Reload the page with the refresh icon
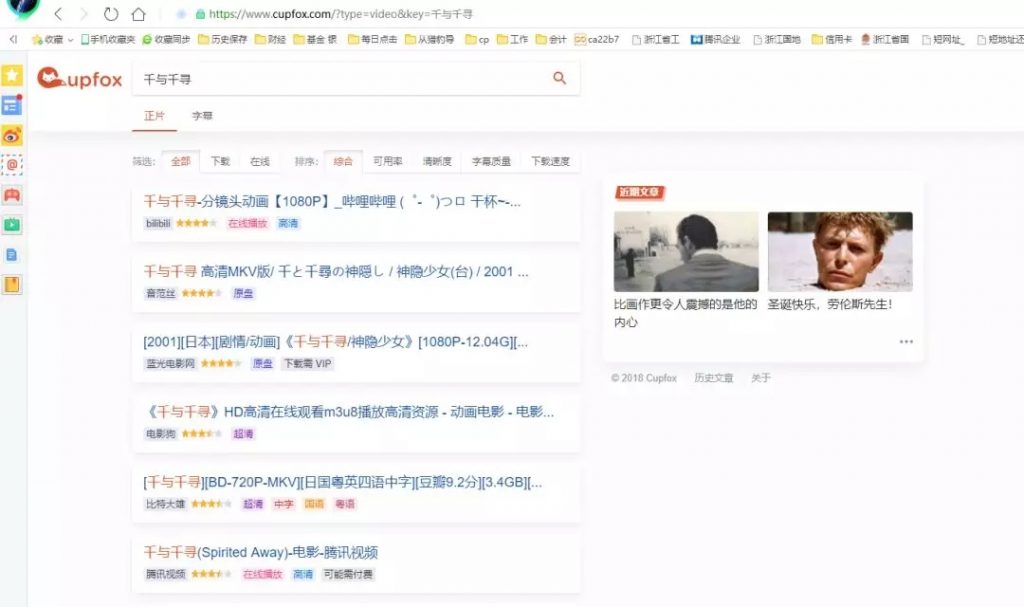Image resolution: width=1024 pixels, height=607 pixels. tap(111, 14)
